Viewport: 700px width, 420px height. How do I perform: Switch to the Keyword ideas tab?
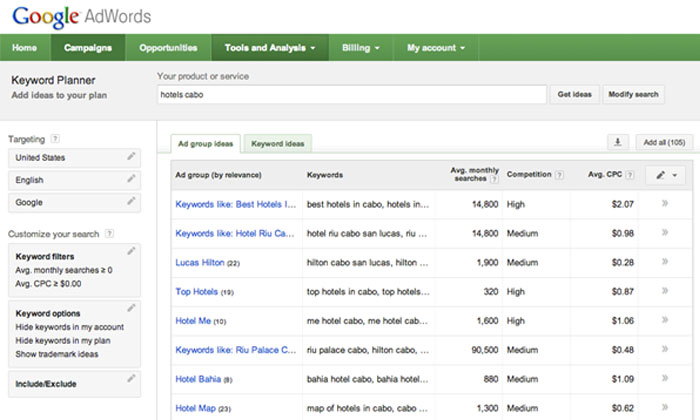point(278,144)
